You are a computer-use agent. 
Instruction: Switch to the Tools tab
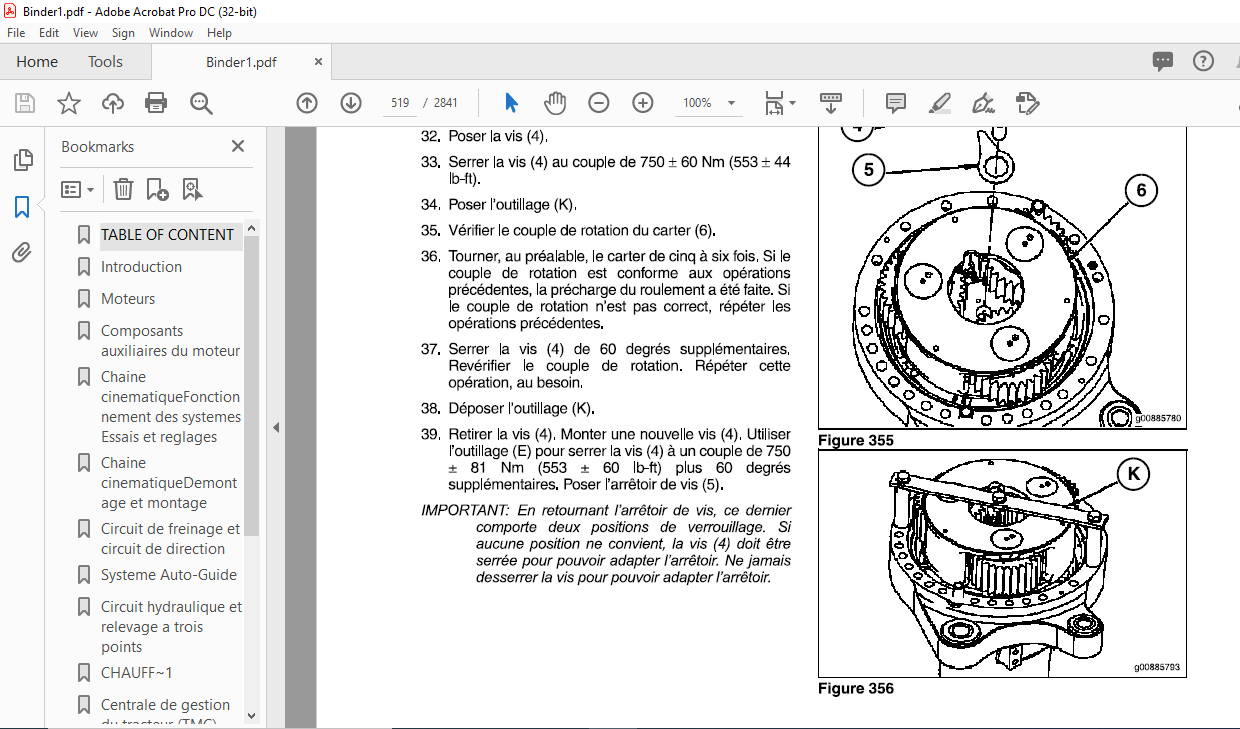pyautogui.click(x=105, y=62)
